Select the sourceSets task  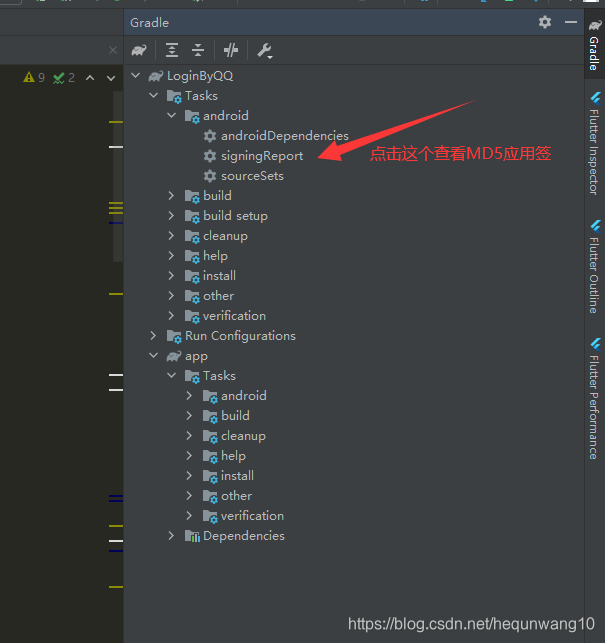point(252,176)
